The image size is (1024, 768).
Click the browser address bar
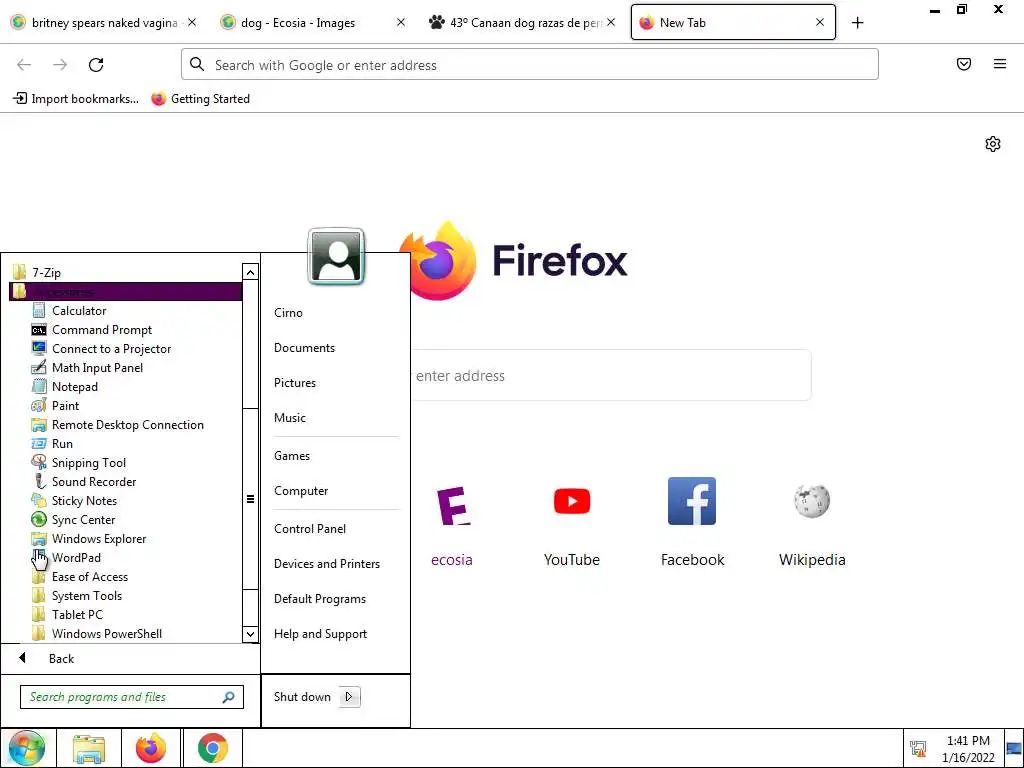point(530,65)
